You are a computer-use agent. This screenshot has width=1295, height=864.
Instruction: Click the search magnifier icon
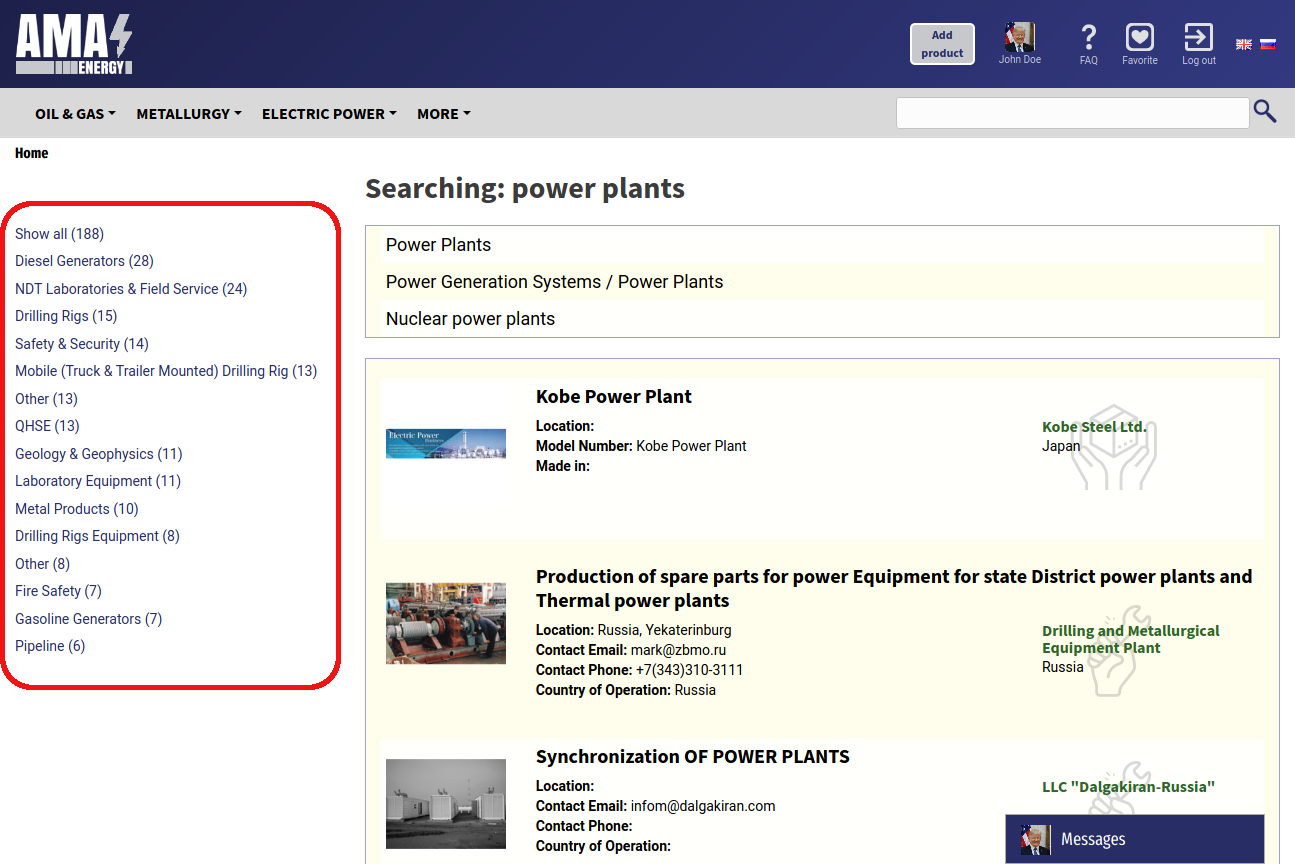tap(1265, 112)
